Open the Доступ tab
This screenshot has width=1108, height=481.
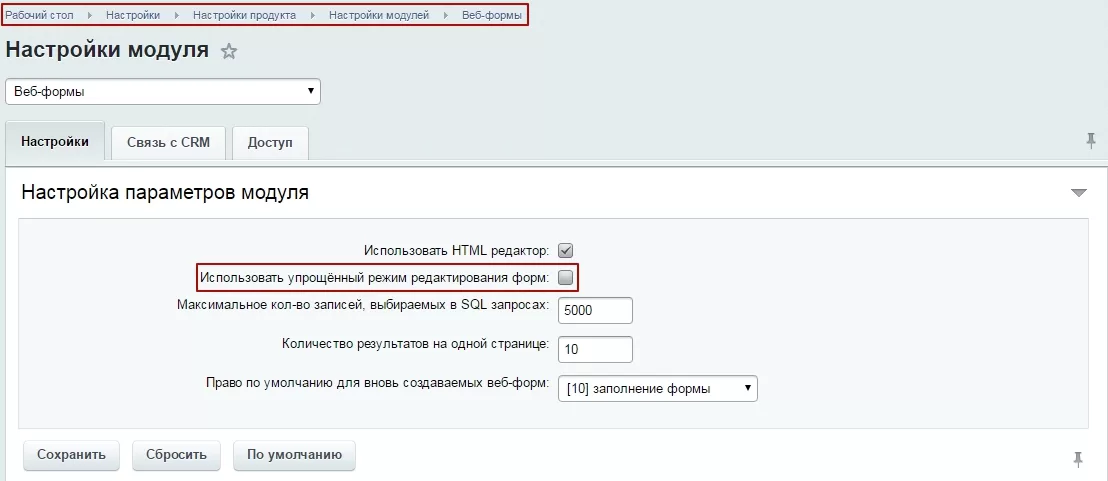click(x=270, y=143)
